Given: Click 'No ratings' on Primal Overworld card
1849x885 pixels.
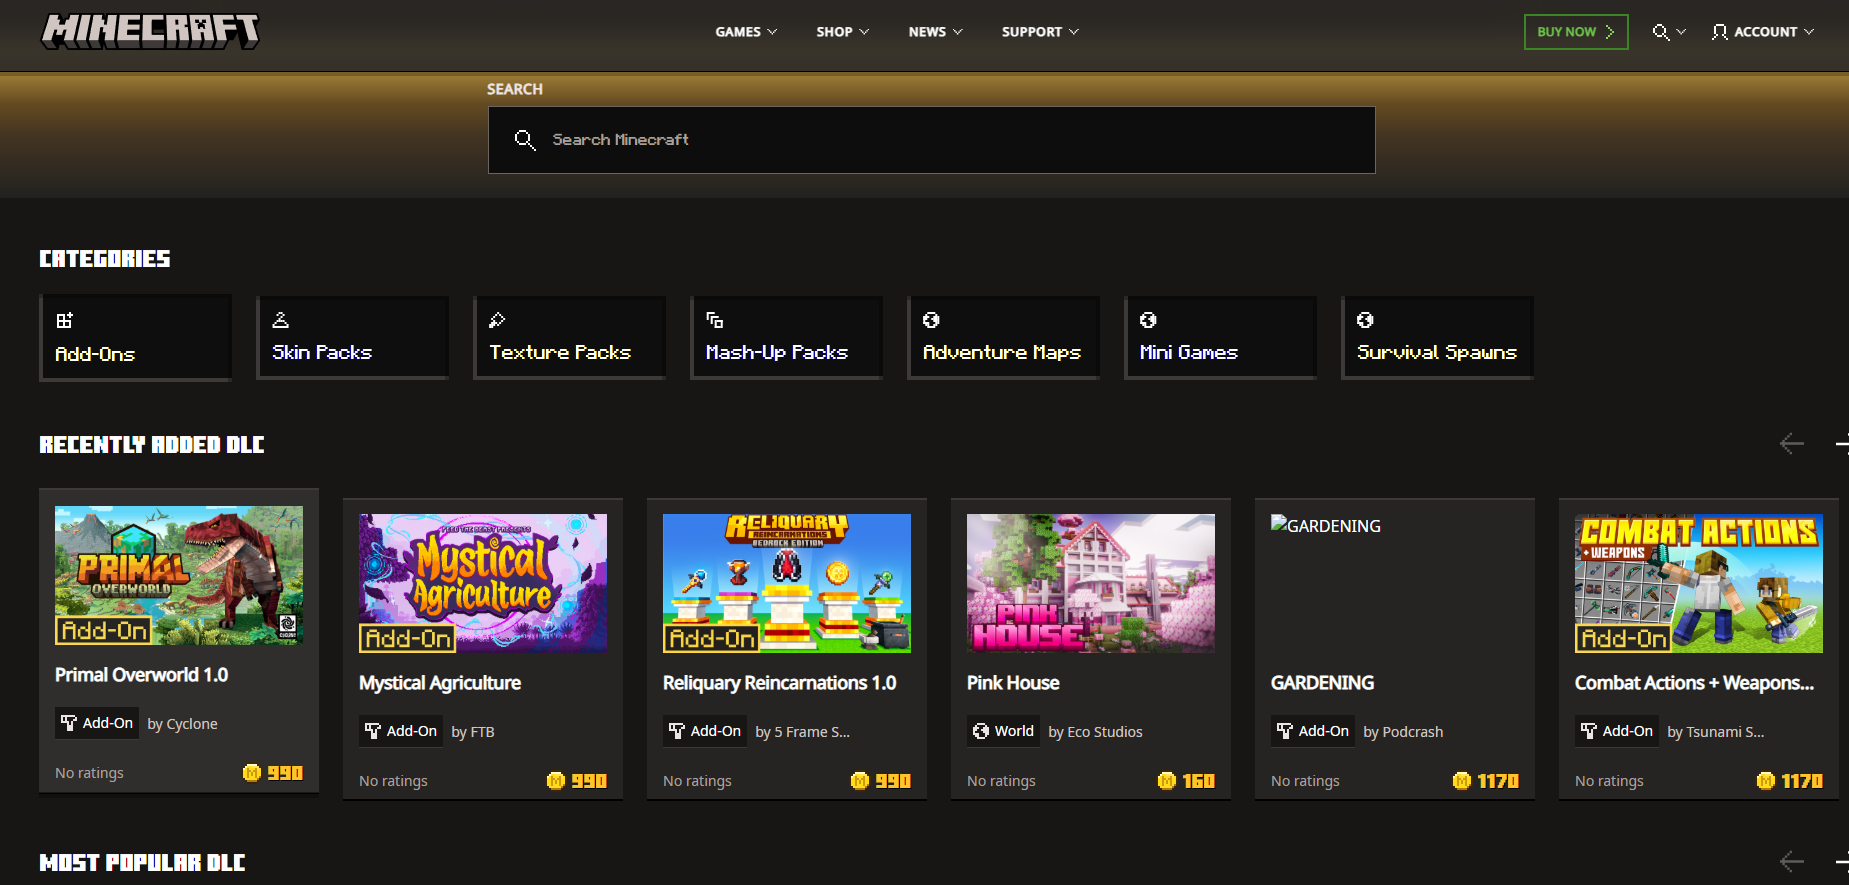Looking at the screenshot, I should (90, 773).
